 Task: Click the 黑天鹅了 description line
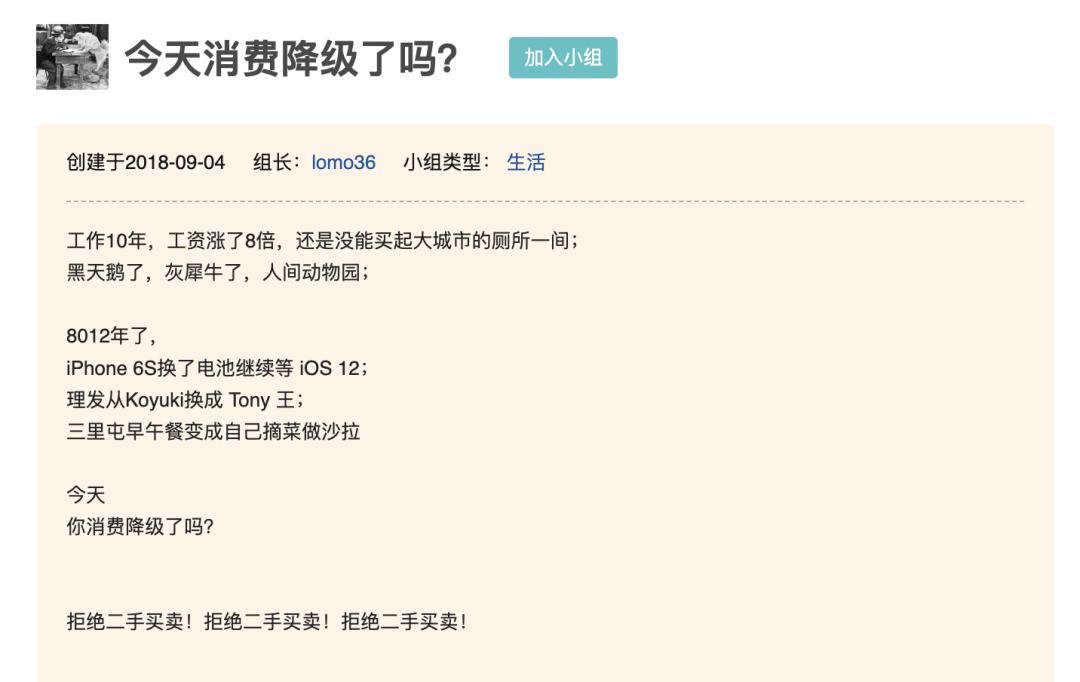pos(217,272)
